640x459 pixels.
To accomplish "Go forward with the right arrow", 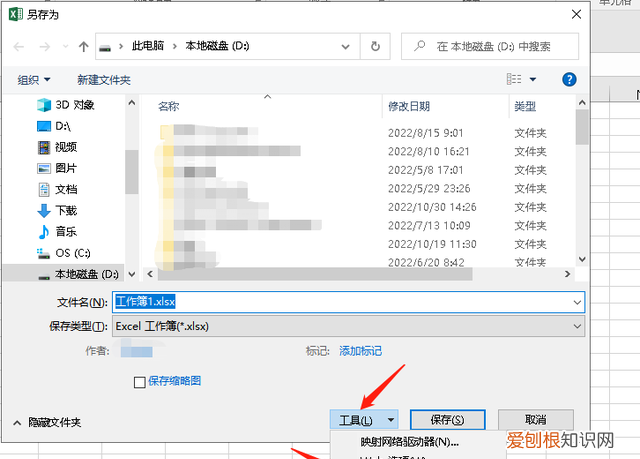I will point(44,47).
